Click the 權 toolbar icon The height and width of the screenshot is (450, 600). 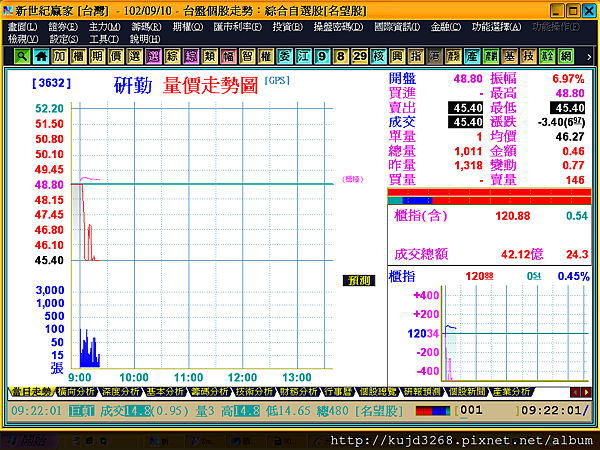tap(266, 57)
